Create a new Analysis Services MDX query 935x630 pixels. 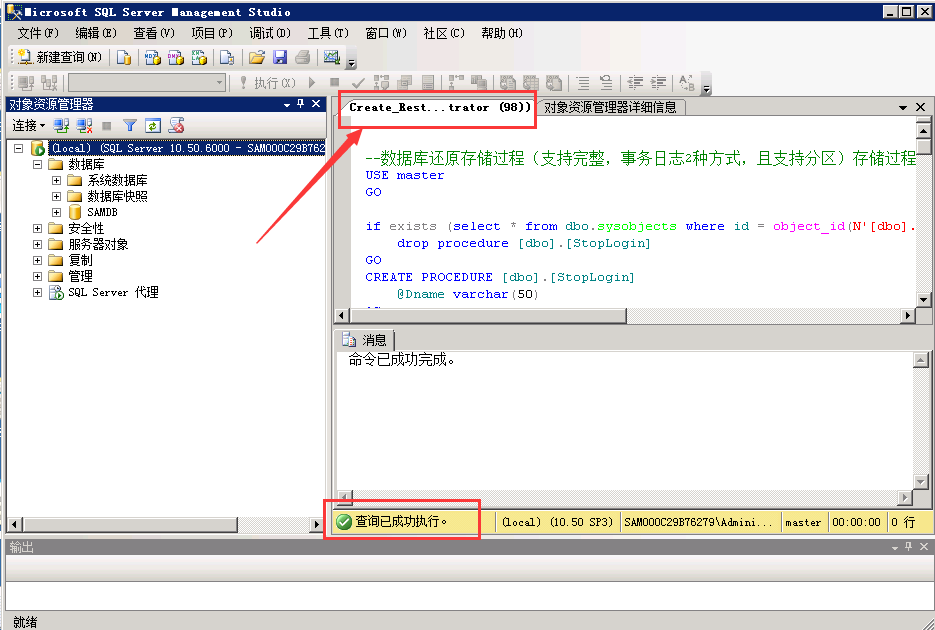pyautogui.click(x=153, y=57)
